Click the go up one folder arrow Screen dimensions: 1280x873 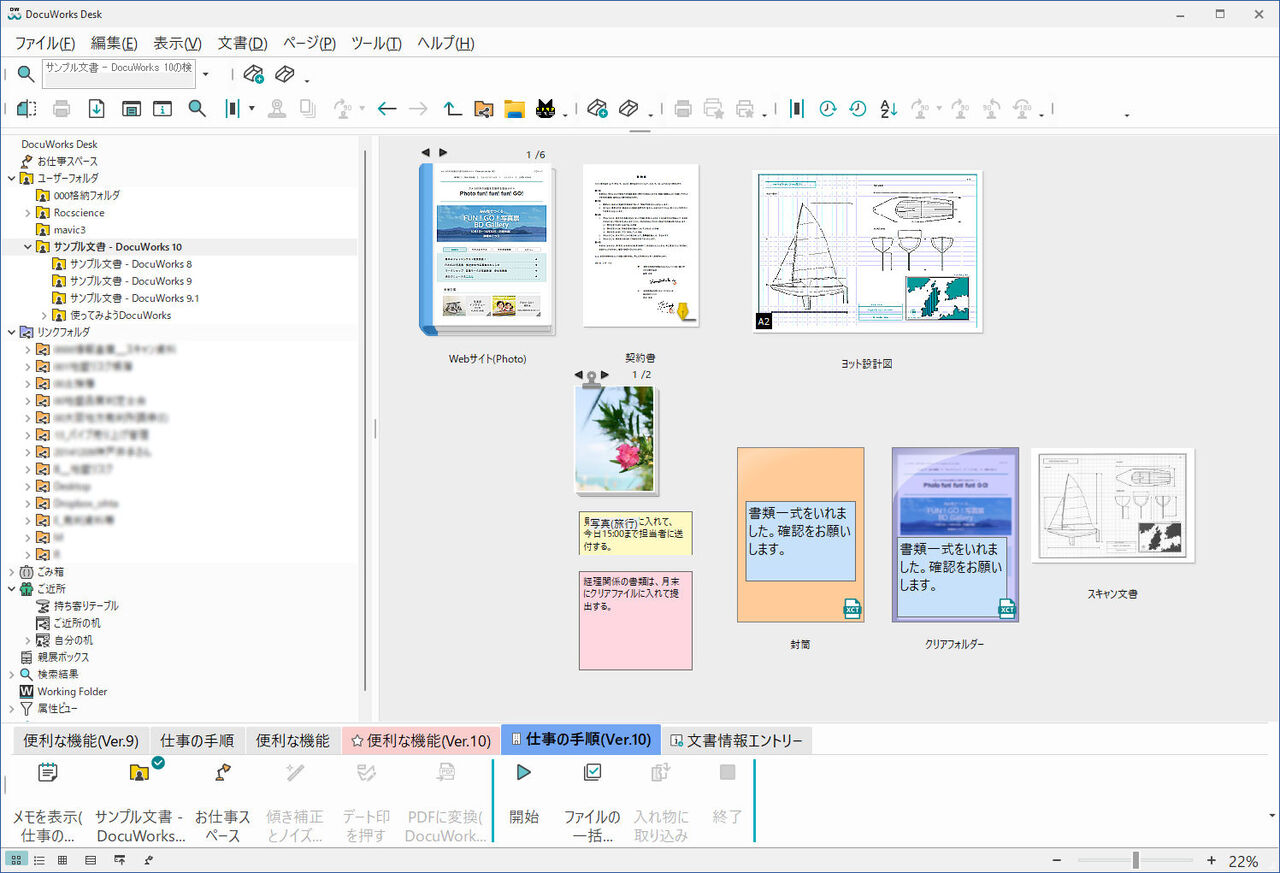coord(452,108)
